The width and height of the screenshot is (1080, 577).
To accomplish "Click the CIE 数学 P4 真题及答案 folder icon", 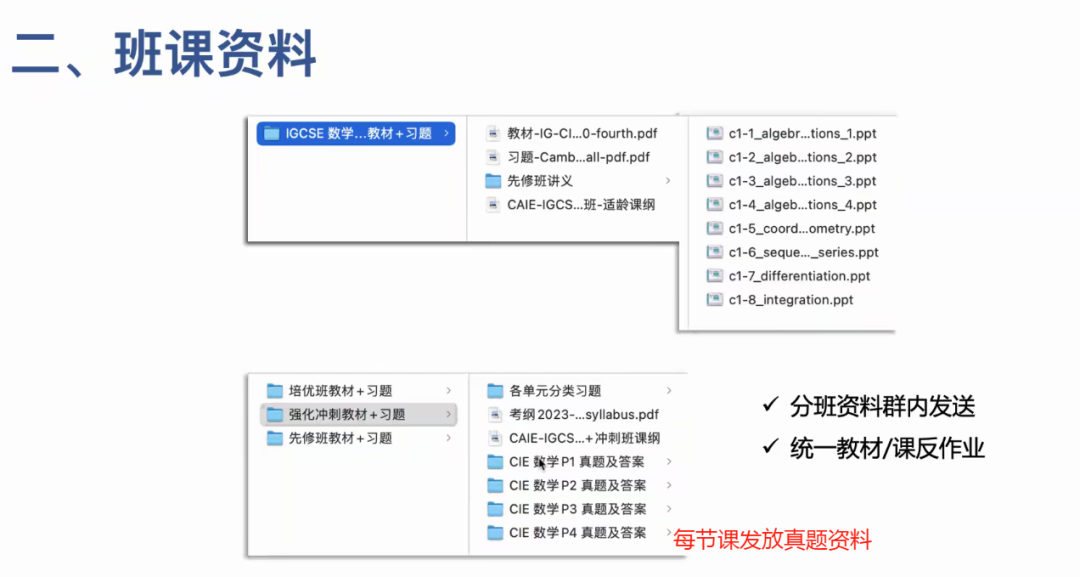I will click(494, 533).
